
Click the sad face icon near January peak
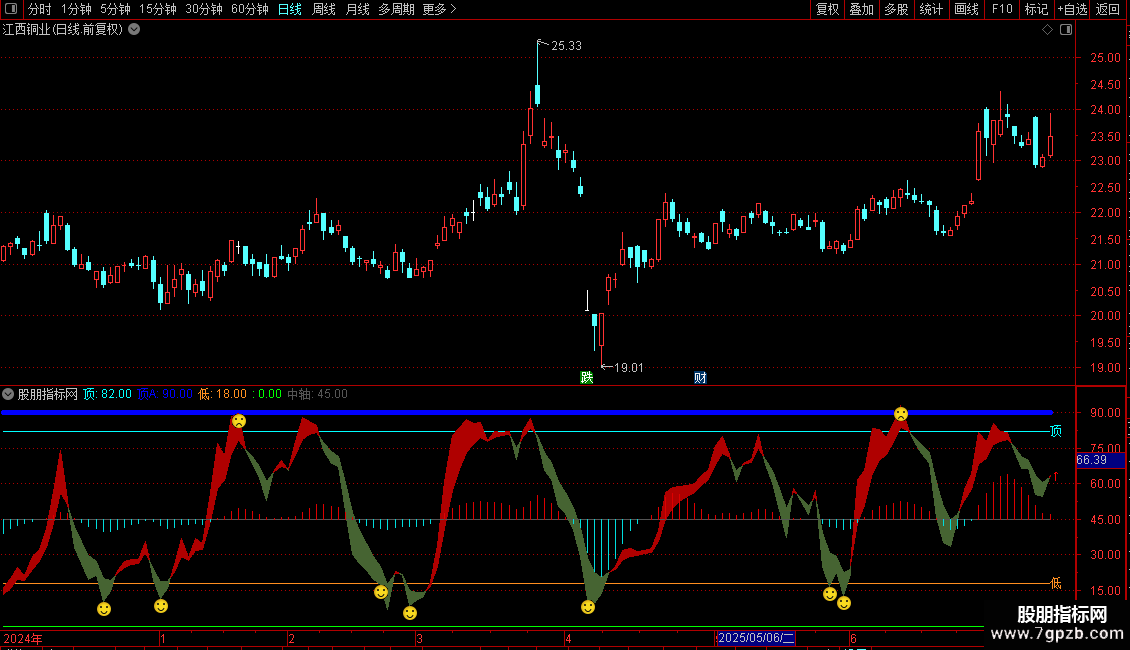239,421
